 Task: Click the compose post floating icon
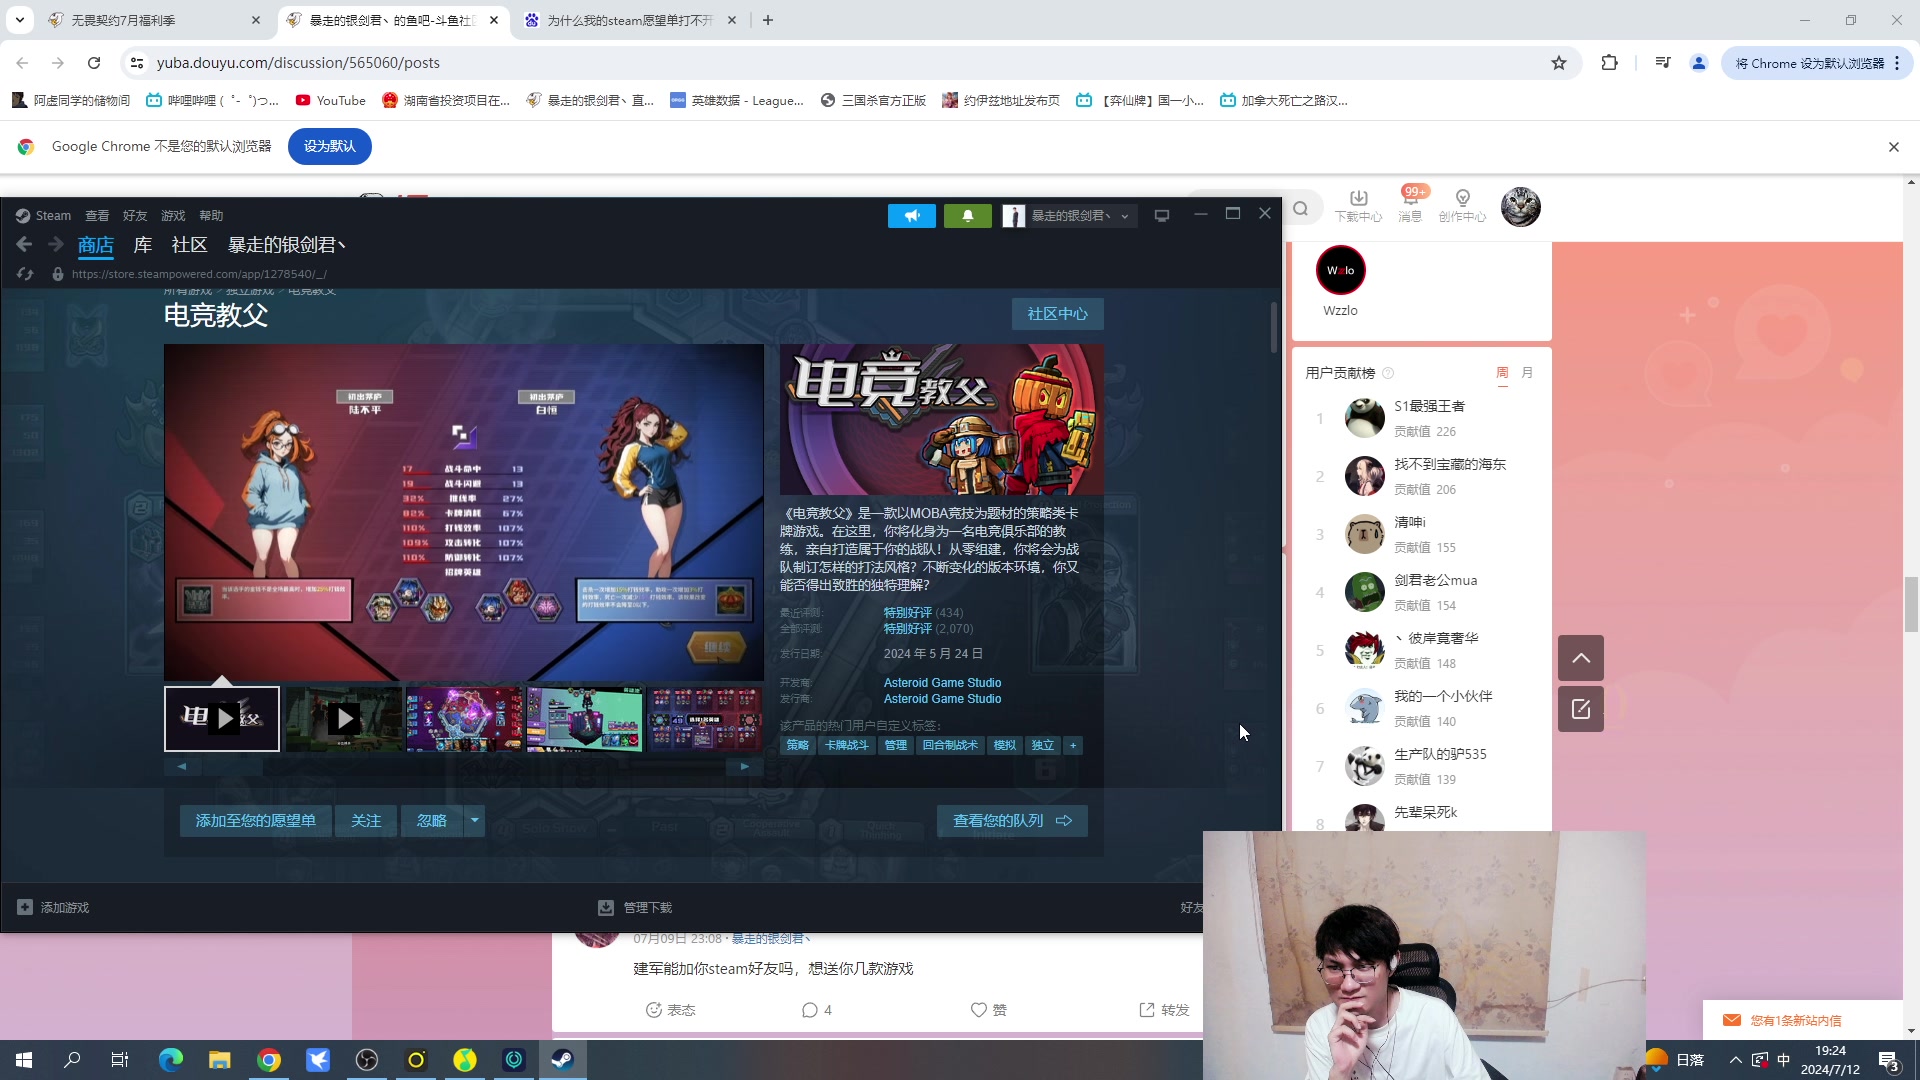tap(1580, 709)
